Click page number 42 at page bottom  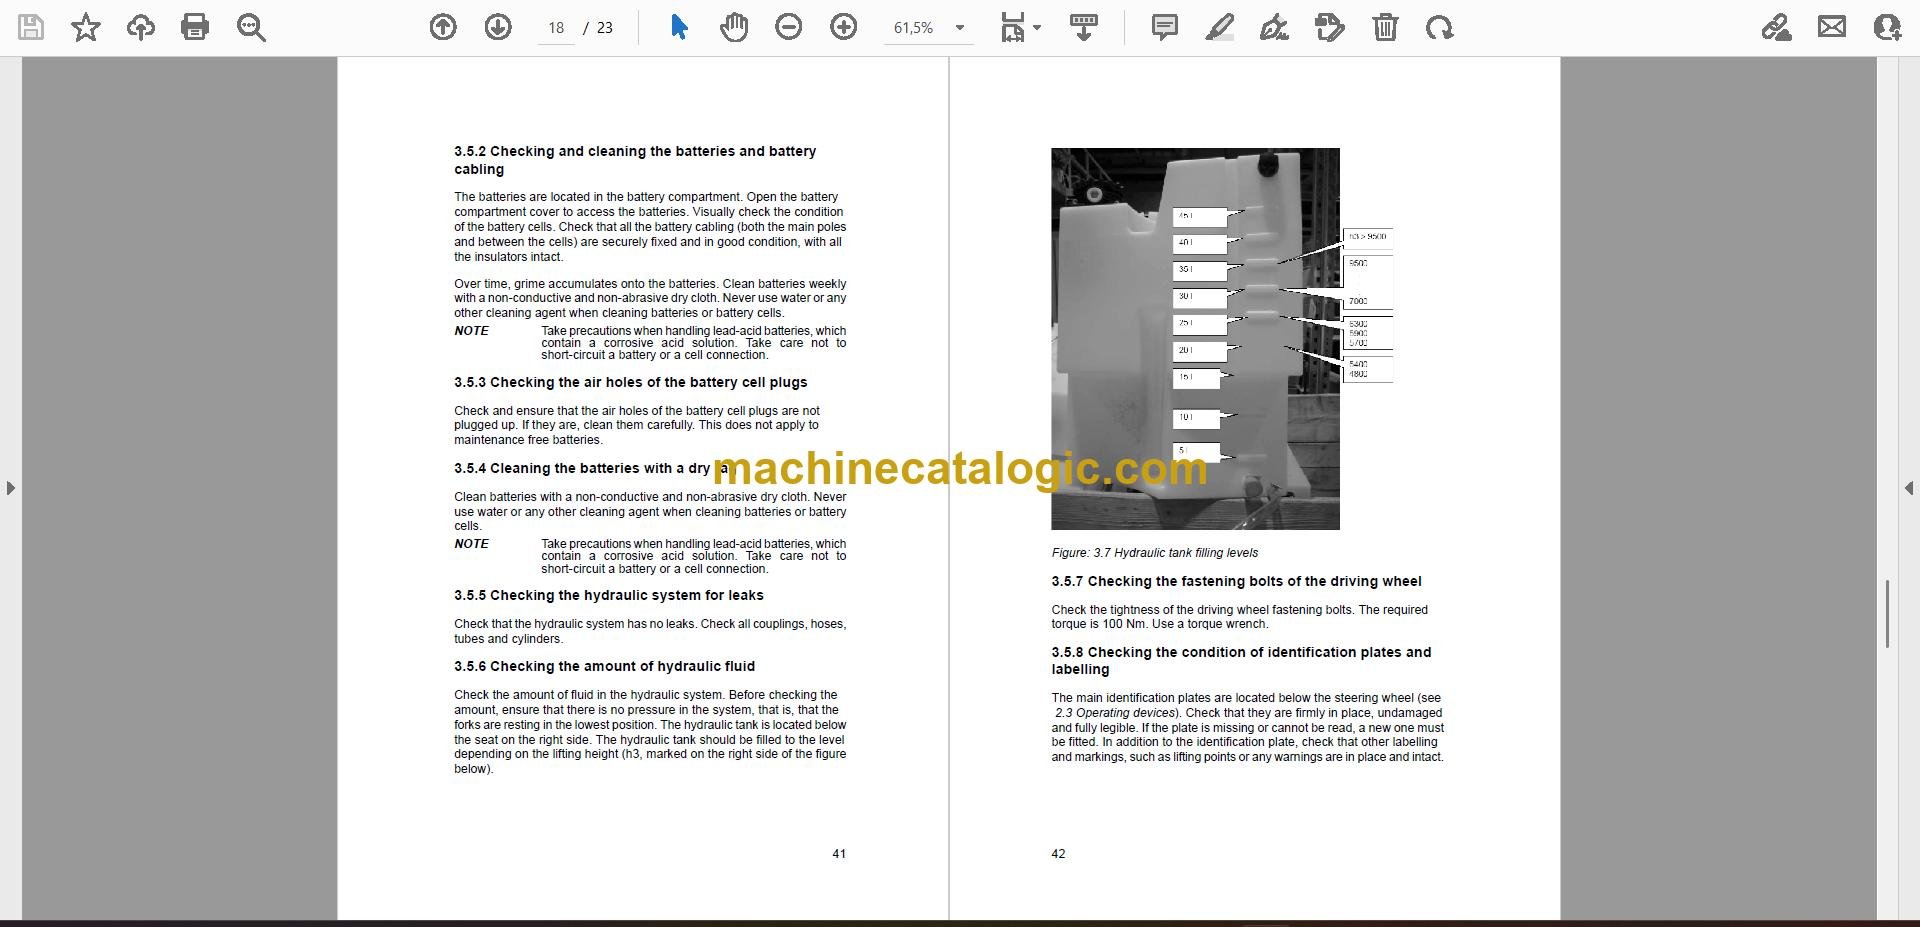click(x=1058, y=854)
